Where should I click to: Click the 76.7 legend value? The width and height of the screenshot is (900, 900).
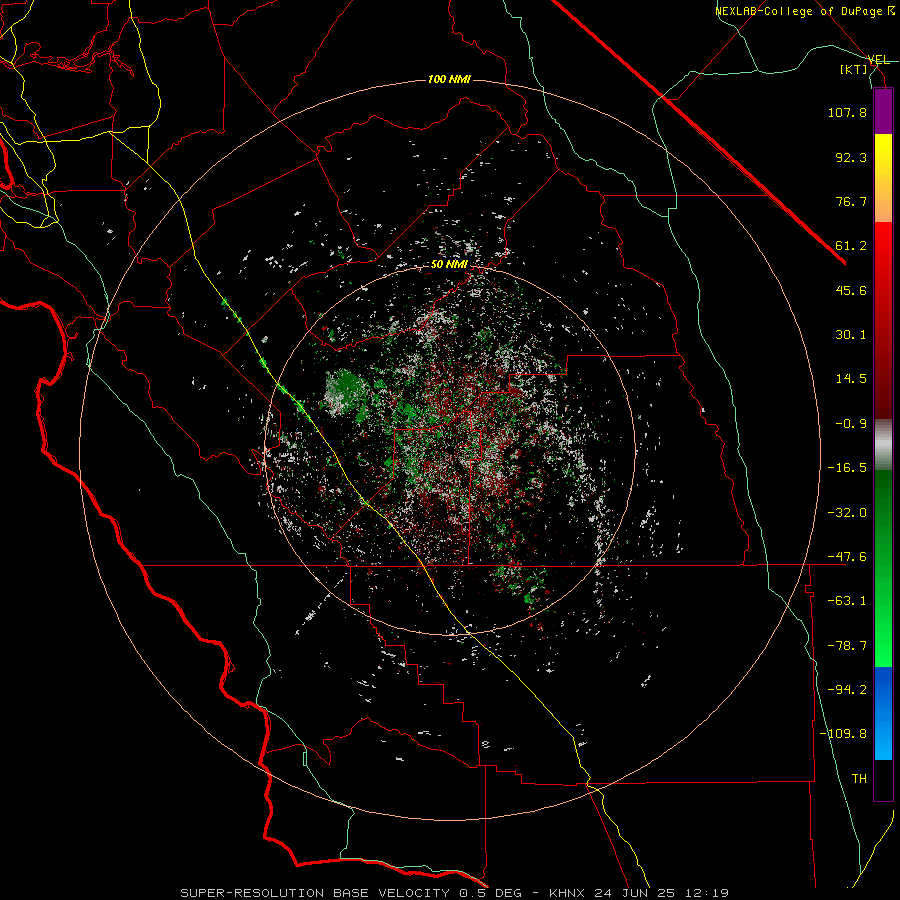pos(851,201)
